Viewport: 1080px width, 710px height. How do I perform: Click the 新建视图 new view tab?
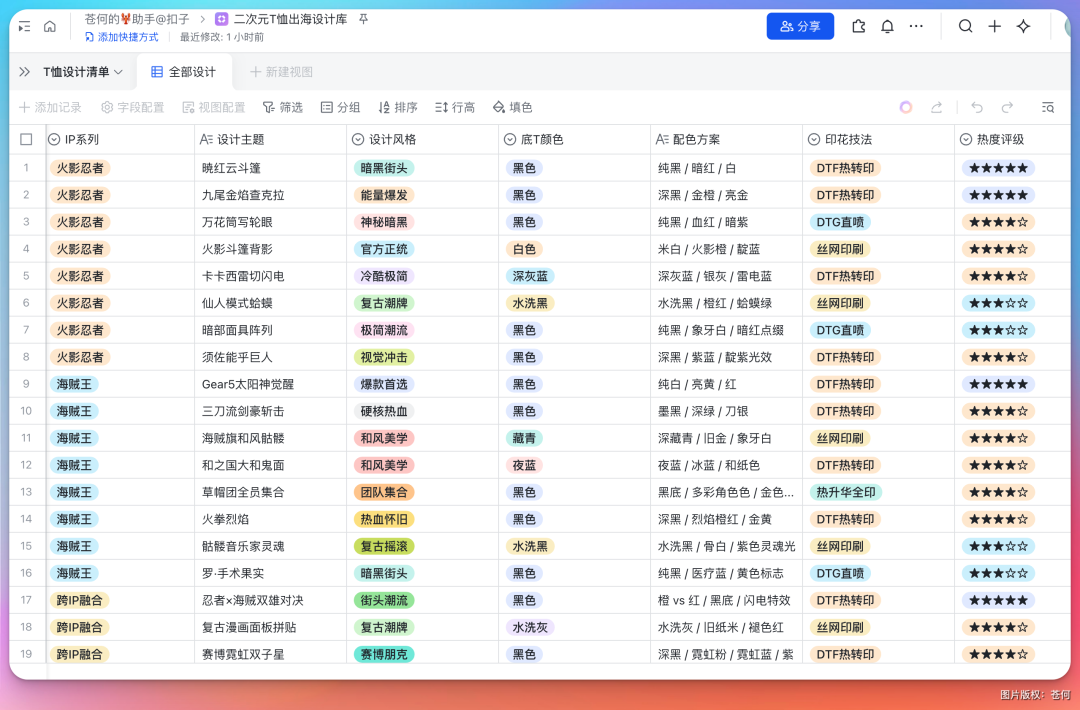pyautogui.click(x=281, y=72)
